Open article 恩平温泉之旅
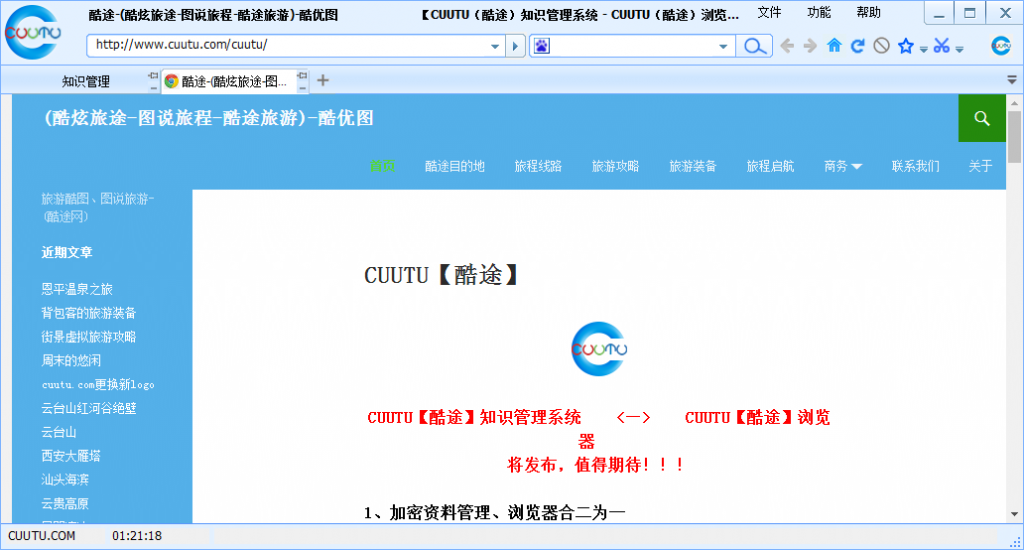Screen dimensions: 1024x550 (x=77, y=289)
